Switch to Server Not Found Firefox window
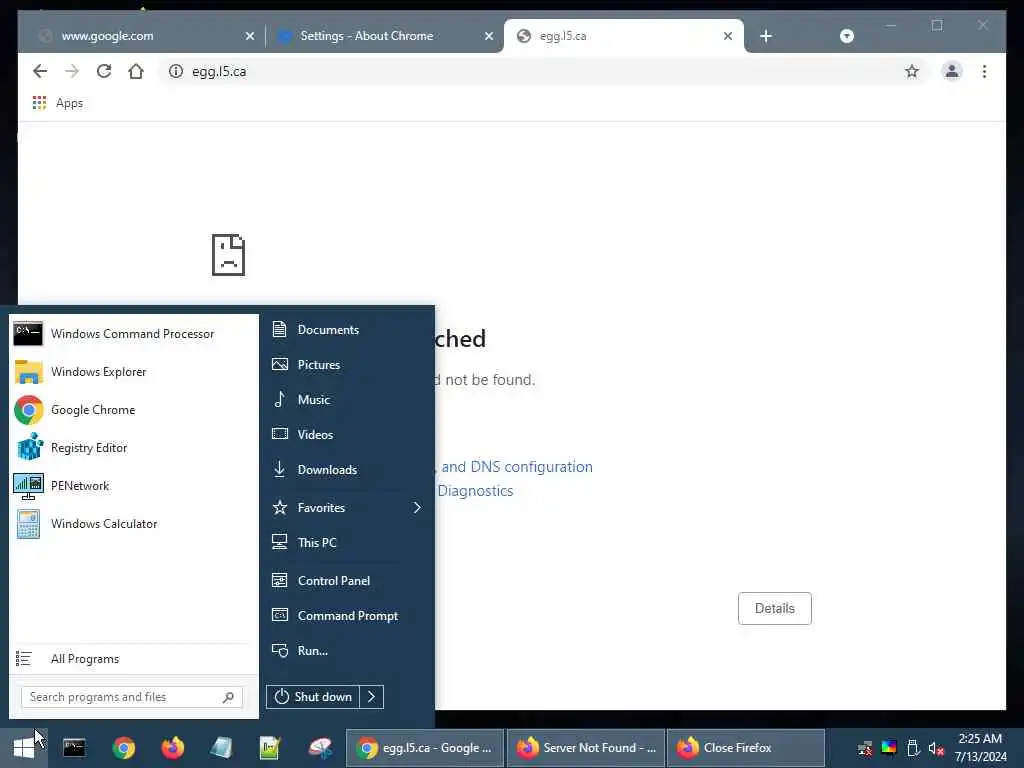The height and width of the screenshot is (768, 1024). 586,748
